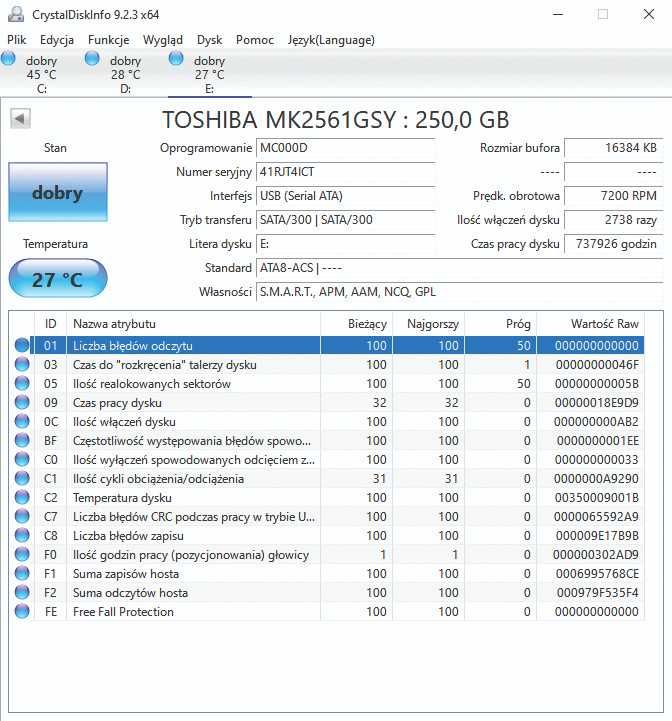Click status orb for attribute F0 row
Viewport: 672px width, 721px height.
(x=22, y=555)
